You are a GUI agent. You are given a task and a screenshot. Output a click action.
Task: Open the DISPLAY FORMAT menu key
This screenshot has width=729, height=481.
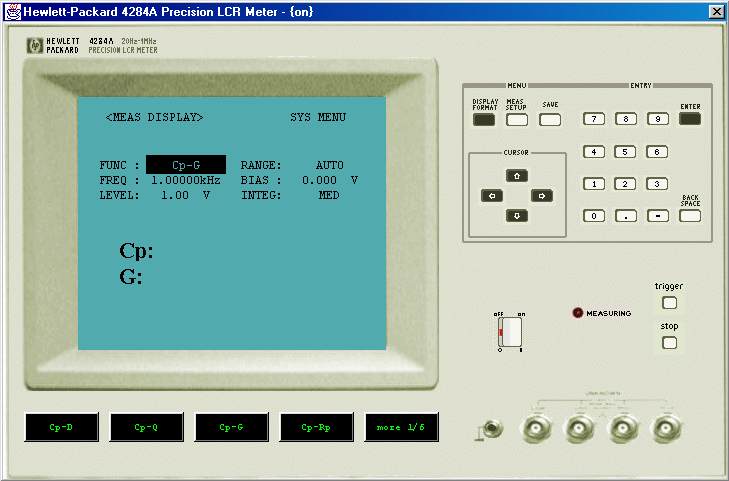tap(484, 119)
